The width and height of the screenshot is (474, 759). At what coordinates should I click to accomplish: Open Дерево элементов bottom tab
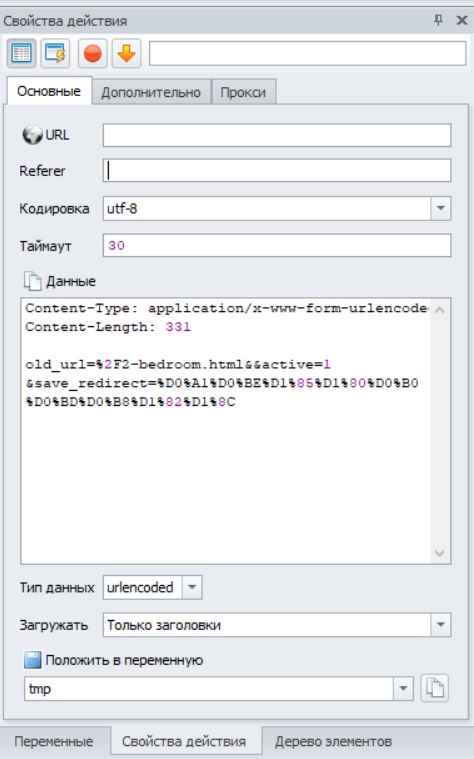coord(334,741)
